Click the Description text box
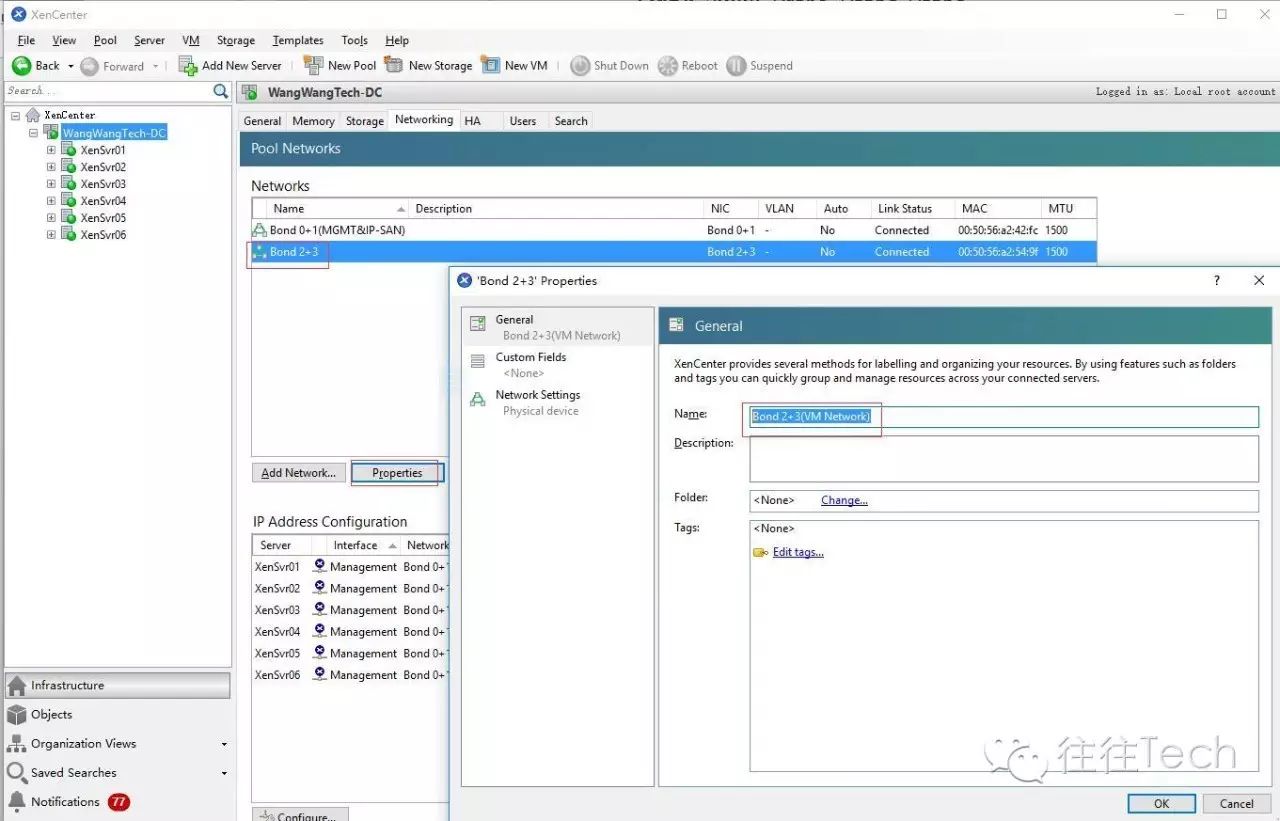This screenshot has width=1280, height=821. (x=1004, y=459)
